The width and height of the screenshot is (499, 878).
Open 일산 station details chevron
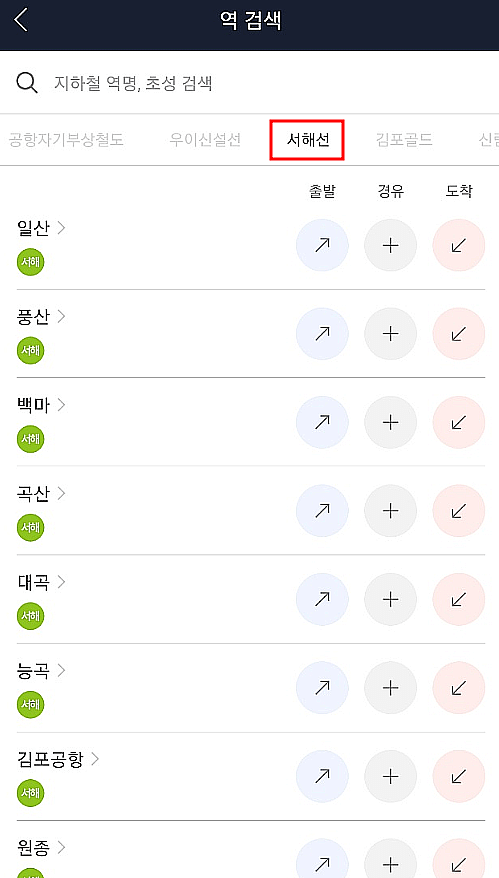61,228
